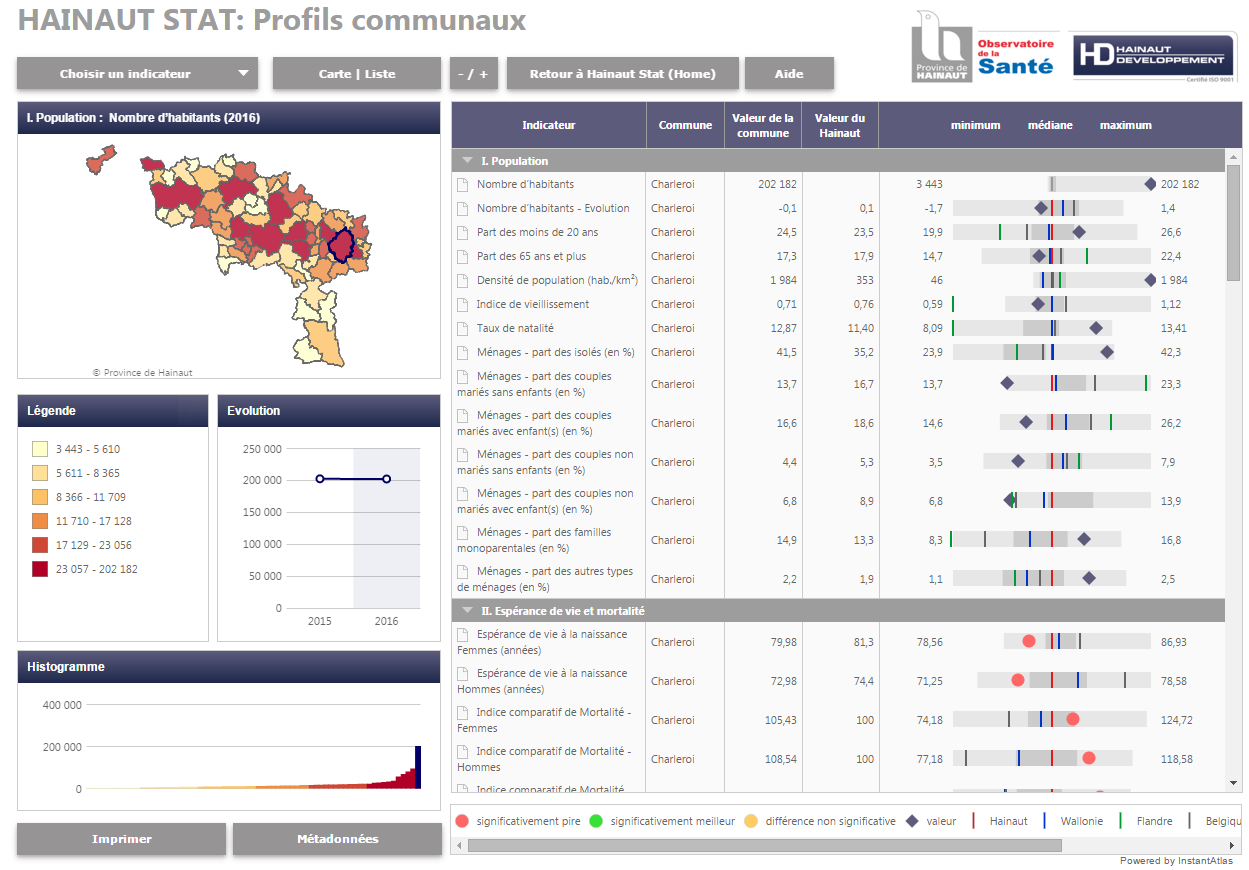Click document icon for Espérance de vie Hommes
Screen dimensions: 1249x870
point(463,673)
